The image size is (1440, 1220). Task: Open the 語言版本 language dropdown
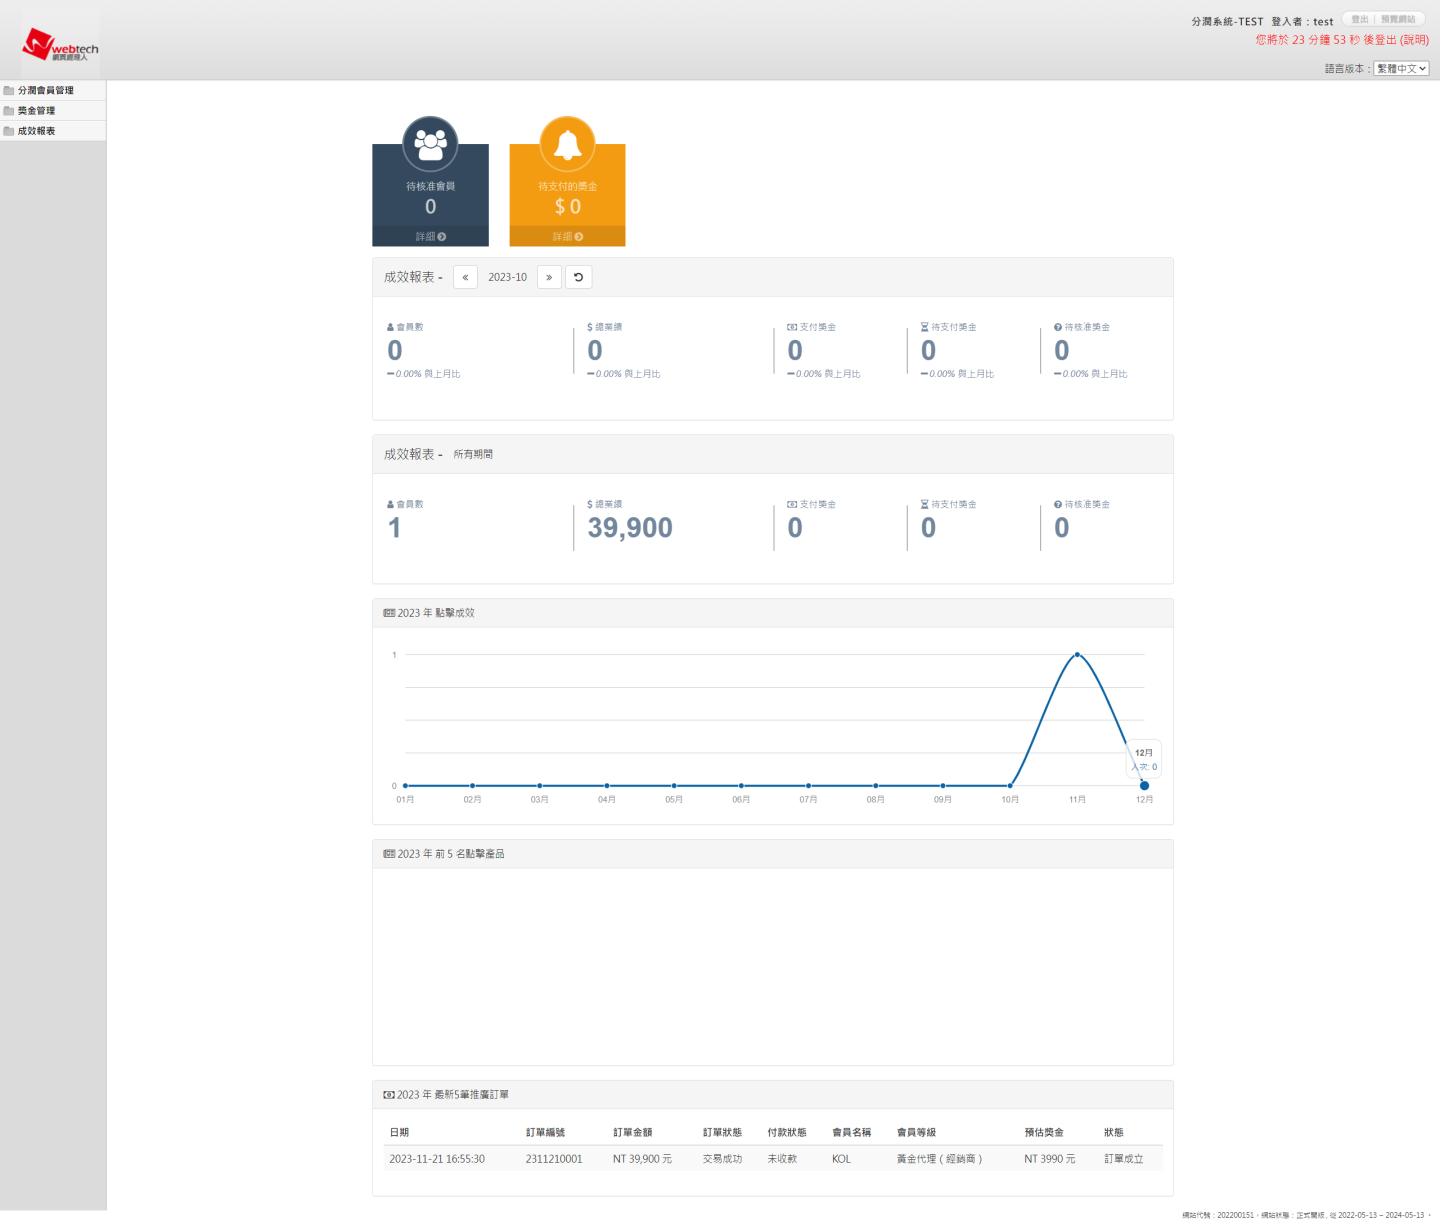tap(1401, 69)
